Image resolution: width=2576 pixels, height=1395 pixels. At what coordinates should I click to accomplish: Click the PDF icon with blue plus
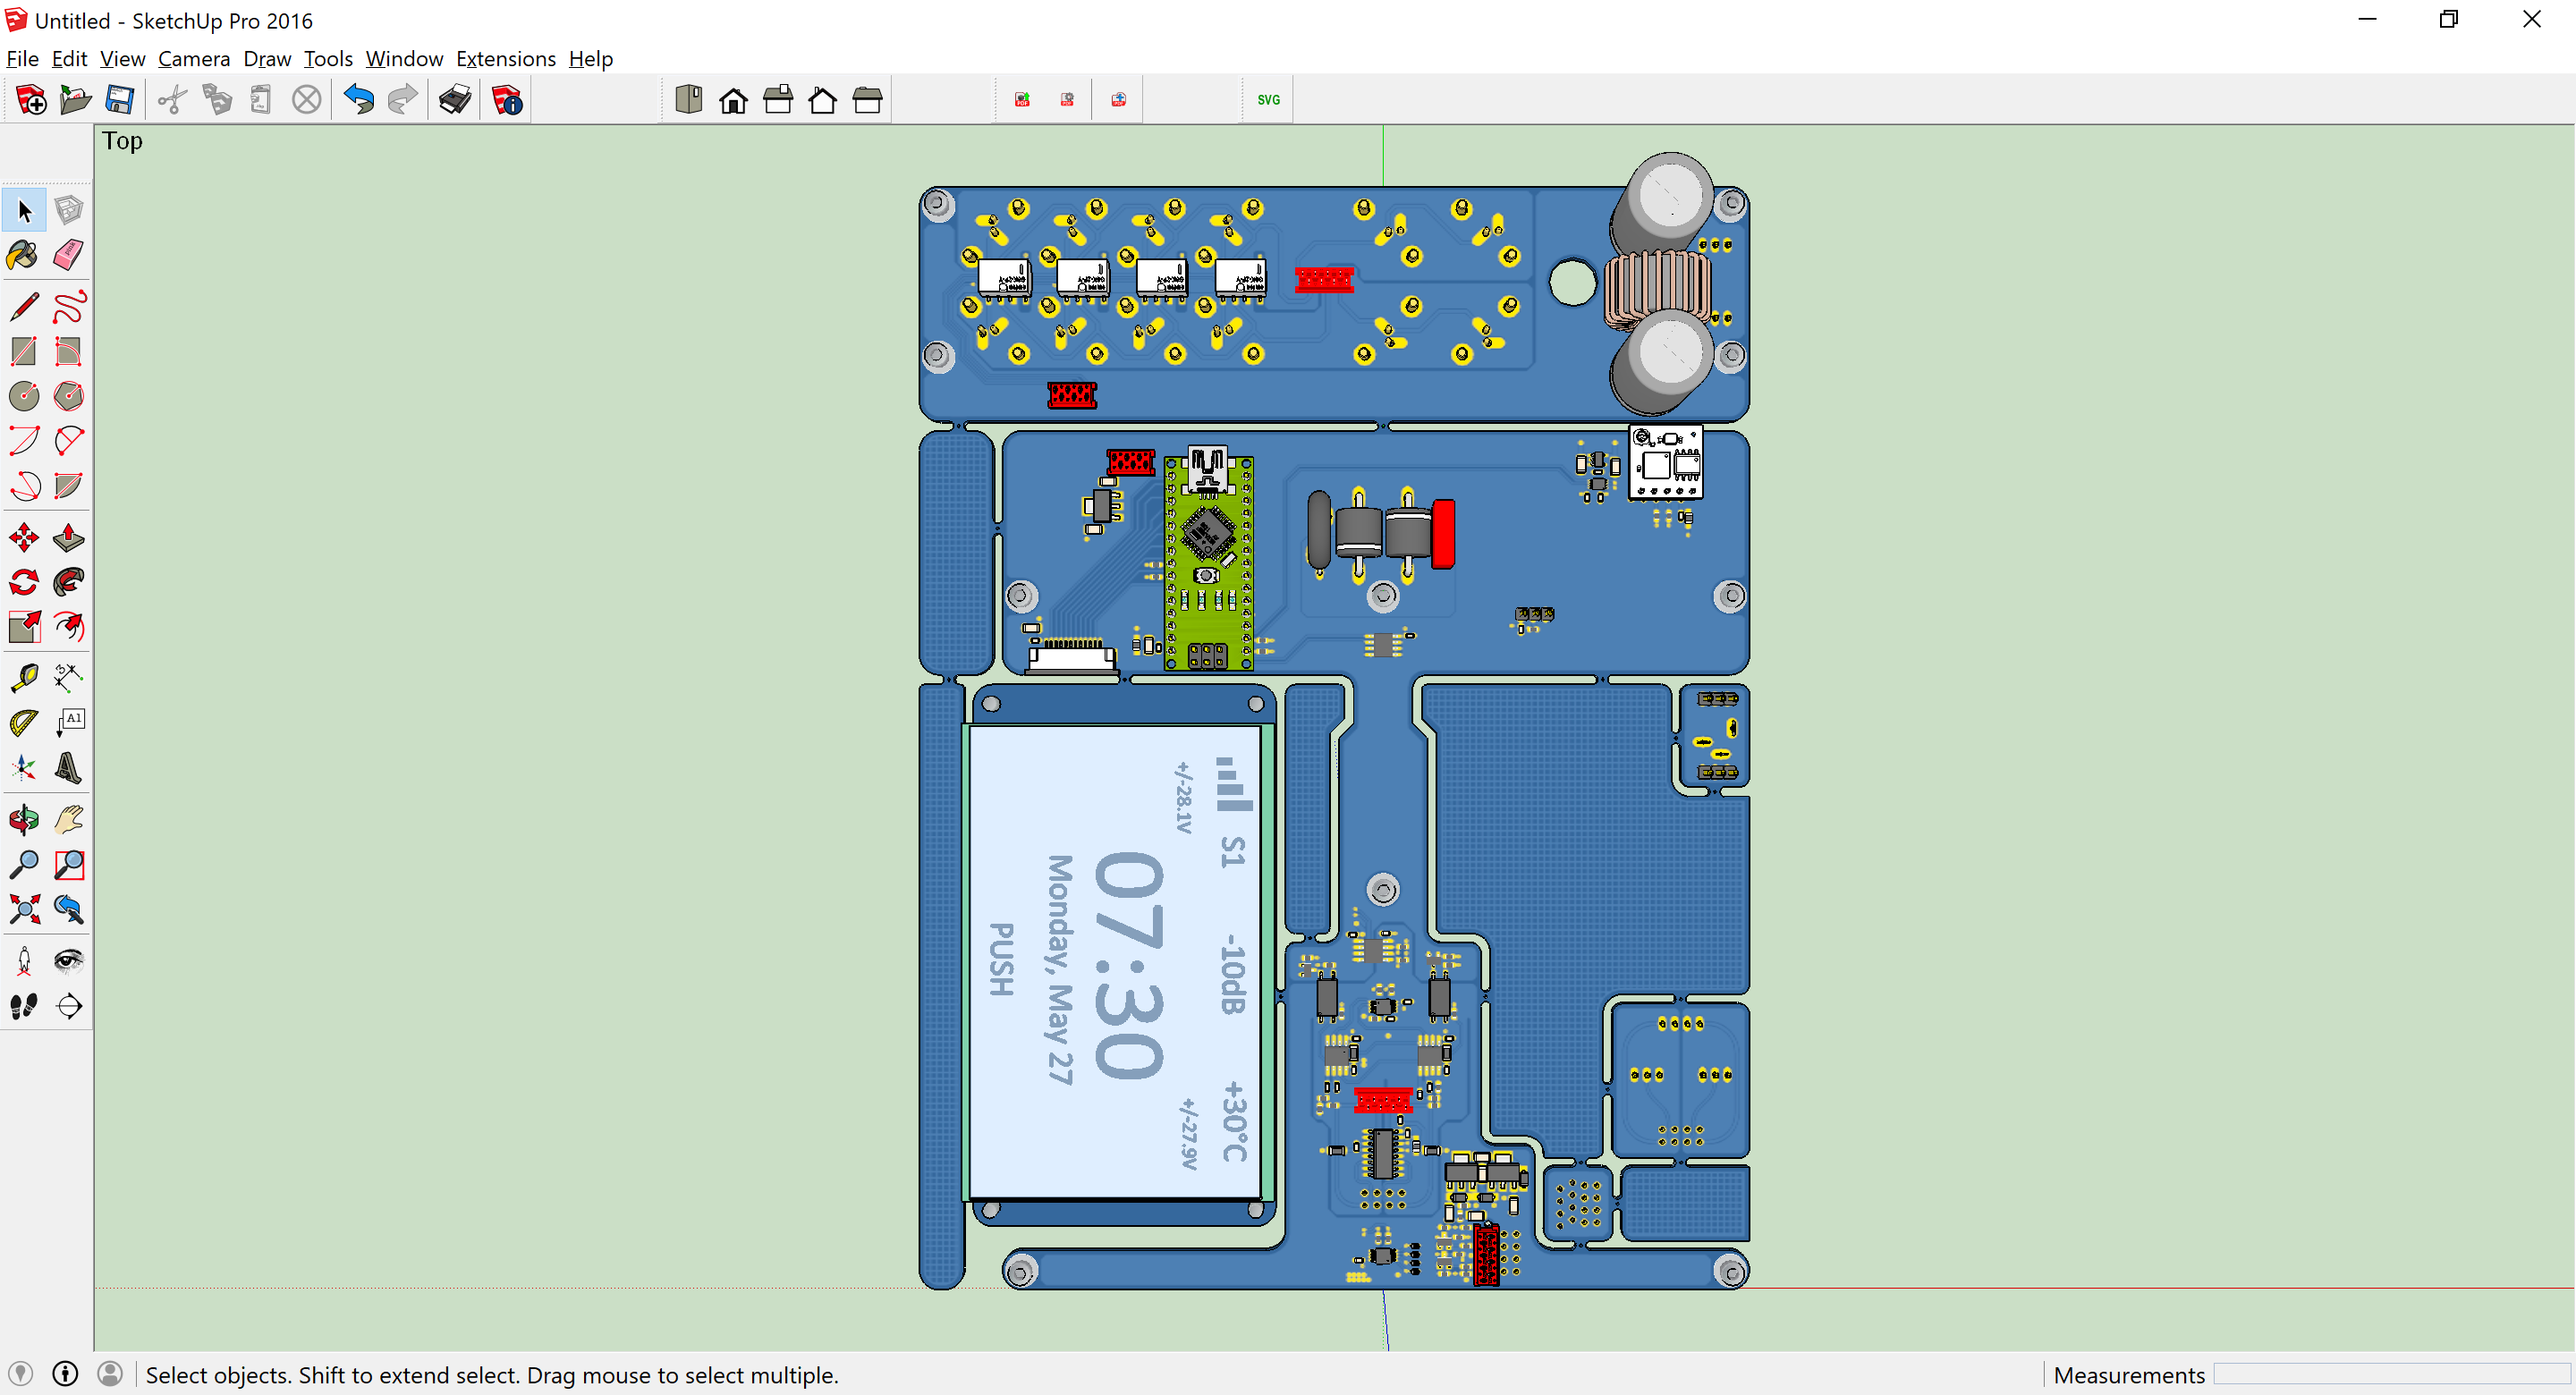tap(1119, 100)
